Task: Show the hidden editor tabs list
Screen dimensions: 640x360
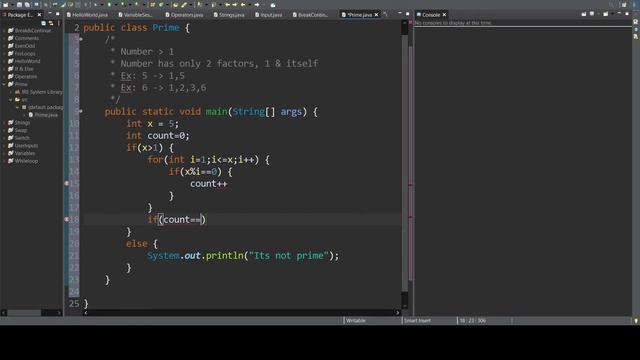Action: (385, 14)
